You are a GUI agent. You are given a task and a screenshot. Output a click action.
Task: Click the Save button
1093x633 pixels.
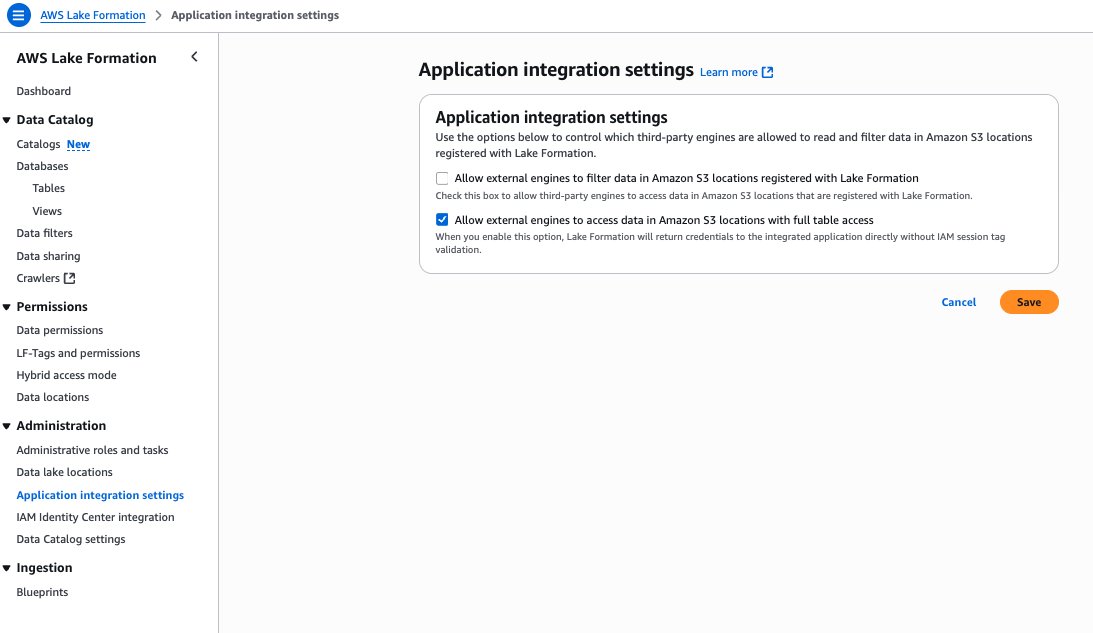pos(1029,302)
